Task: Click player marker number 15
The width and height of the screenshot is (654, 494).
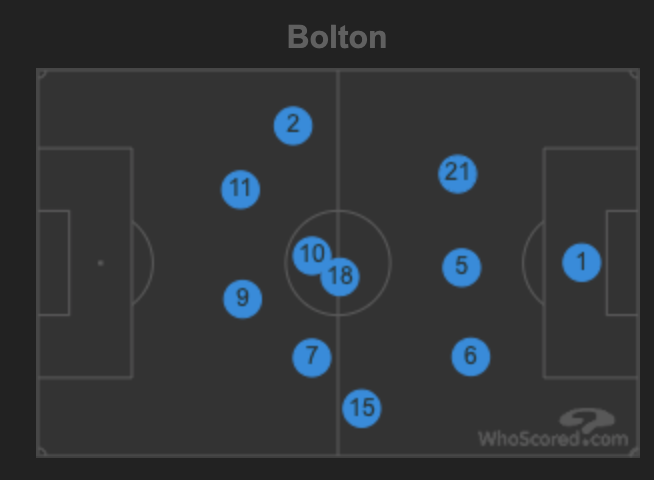Action: click(x=361, y=408)
